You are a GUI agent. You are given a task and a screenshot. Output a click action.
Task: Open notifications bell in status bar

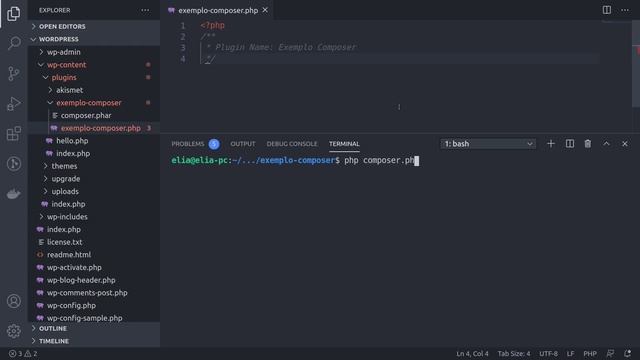click(627, 353)
